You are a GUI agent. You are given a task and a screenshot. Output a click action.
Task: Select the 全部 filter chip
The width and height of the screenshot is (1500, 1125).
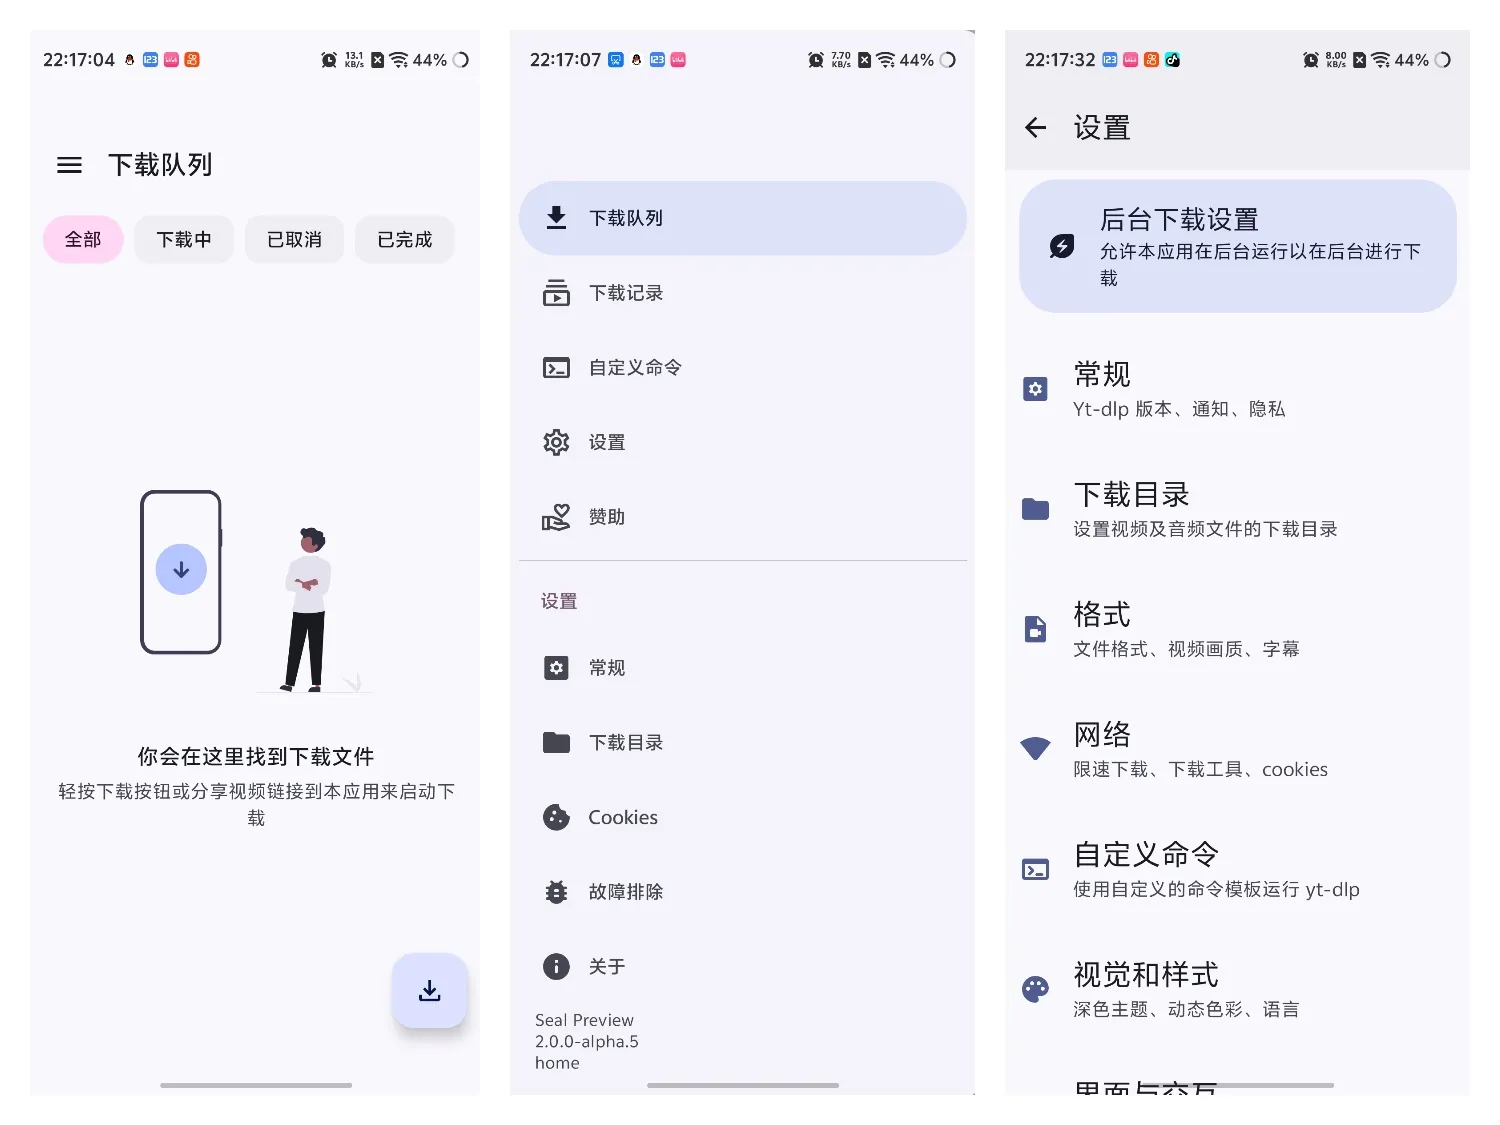pyautogui.click(x=83, y=240)
